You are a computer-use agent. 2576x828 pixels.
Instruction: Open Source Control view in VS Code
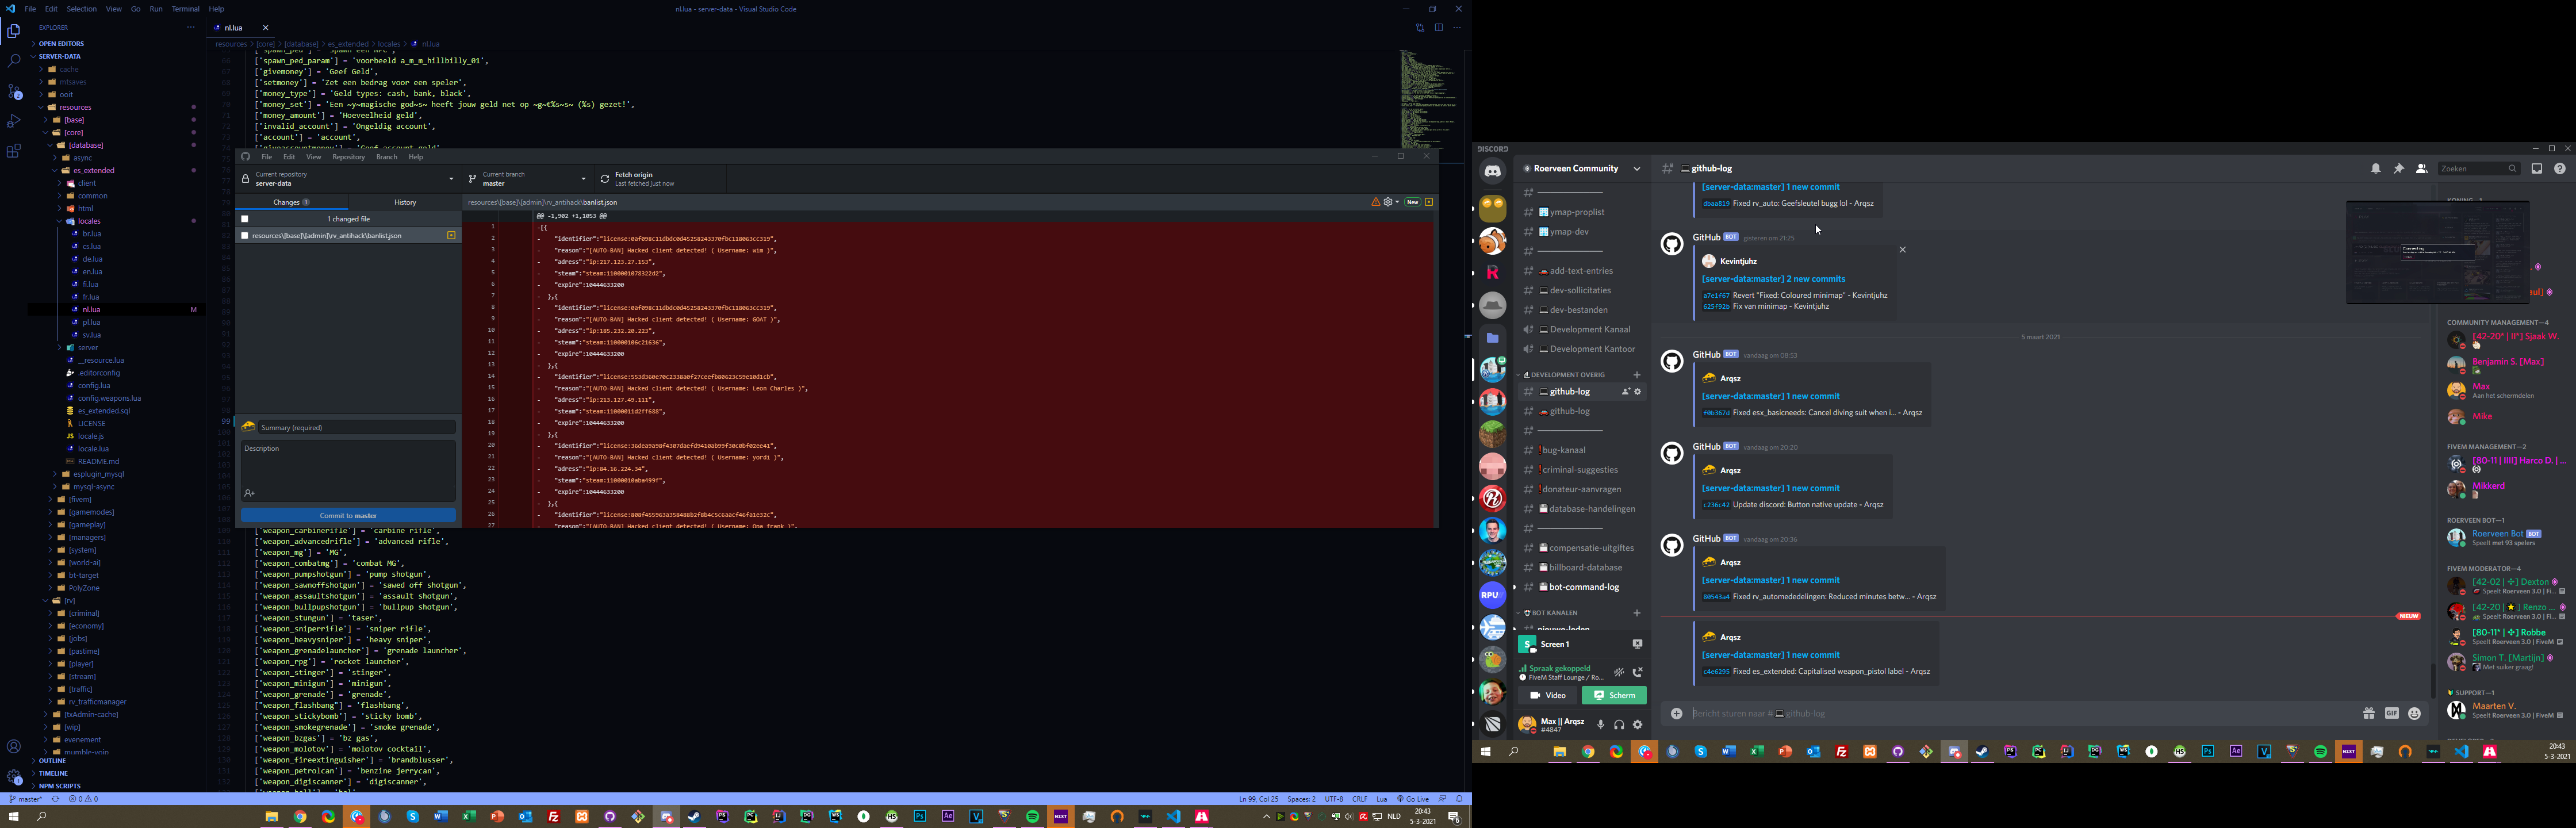click(14, 91)
